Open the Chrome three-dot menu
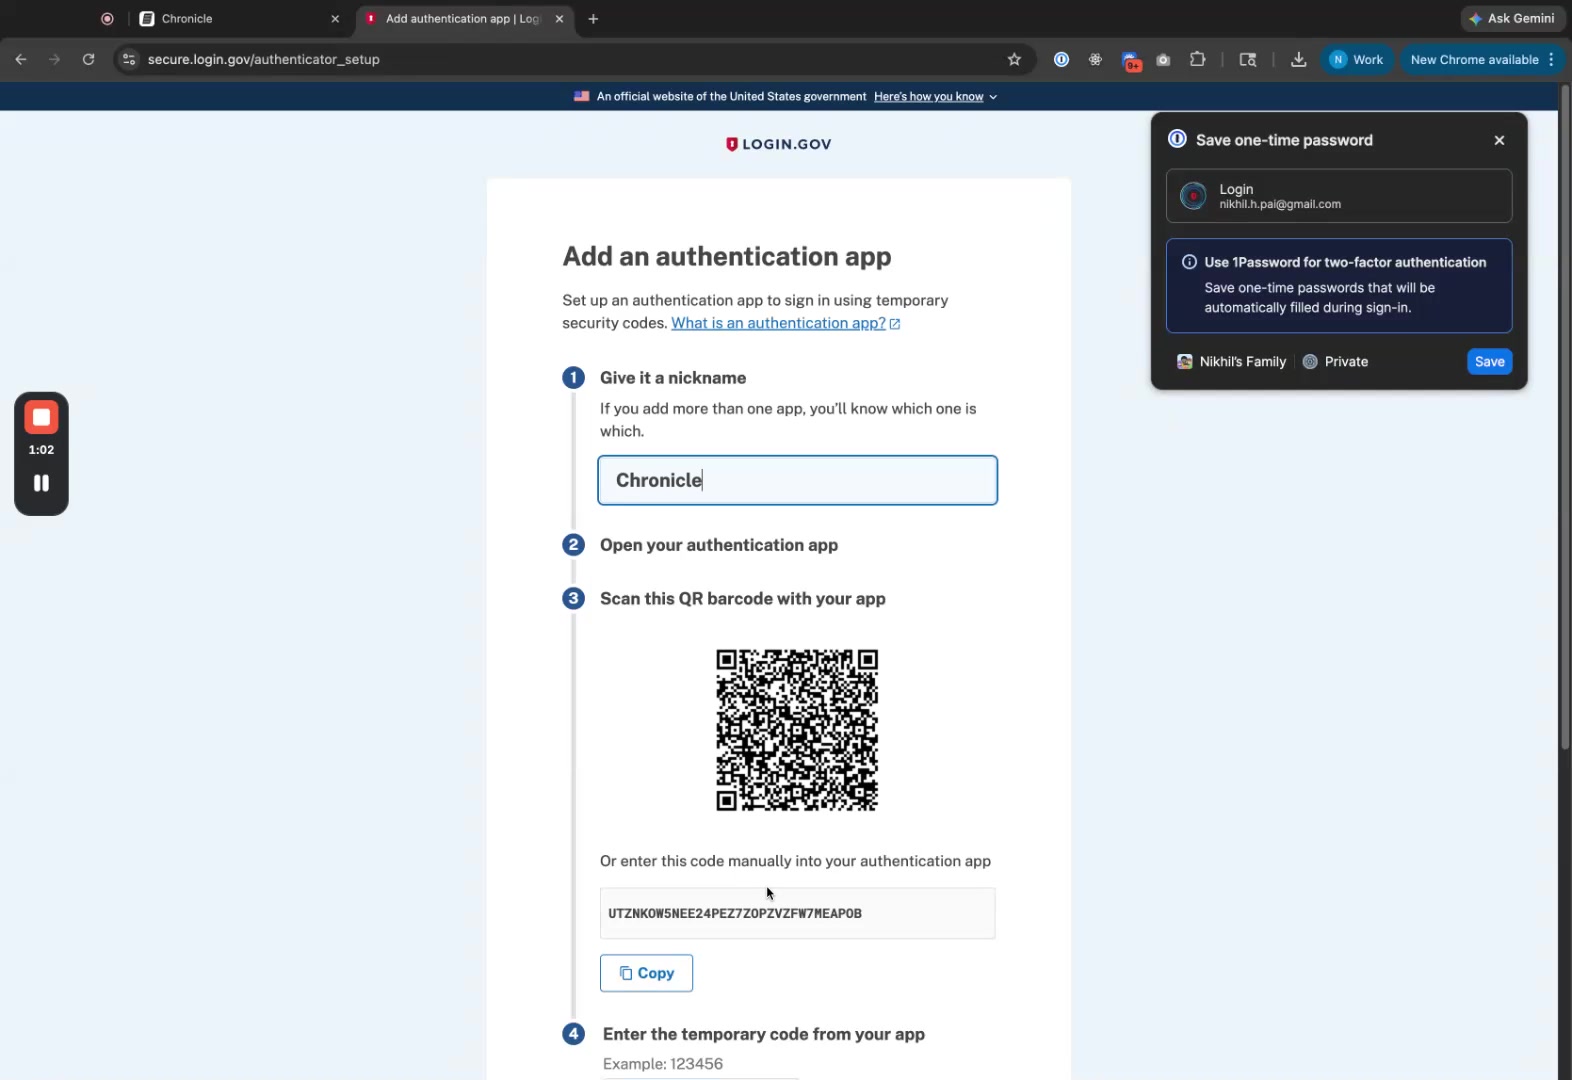Image resolution: width=1572 pixels, height=1080 pixels. coord(1551,59)
